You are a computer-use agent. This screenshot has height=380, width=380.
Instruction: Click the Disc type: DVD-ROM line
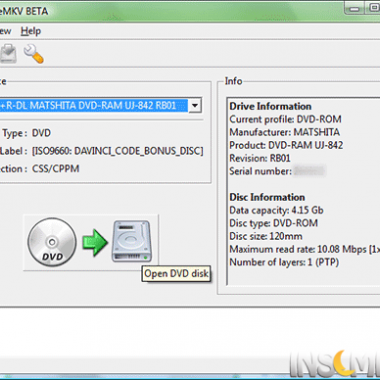273,223
